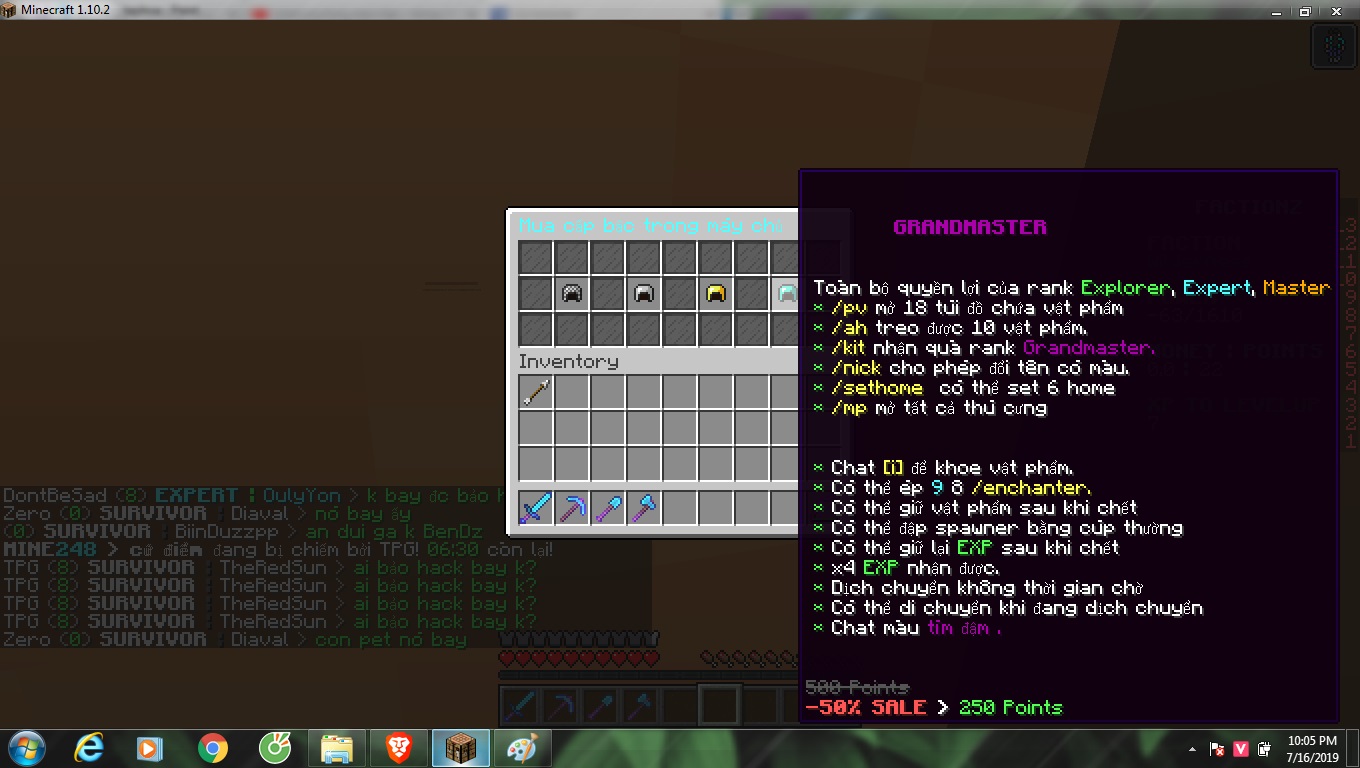Open the Coc Coc browser from the taskbar
This screenshot has width=1360, height=768.
[x=274, y=748]
